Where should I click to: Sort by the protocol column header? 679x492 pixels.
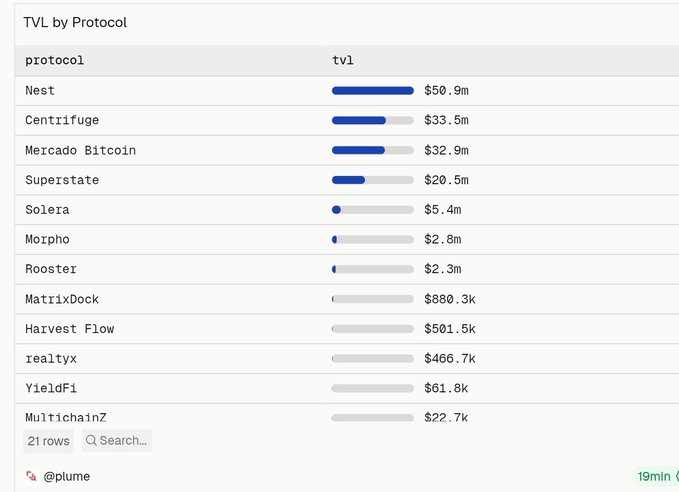55,60
